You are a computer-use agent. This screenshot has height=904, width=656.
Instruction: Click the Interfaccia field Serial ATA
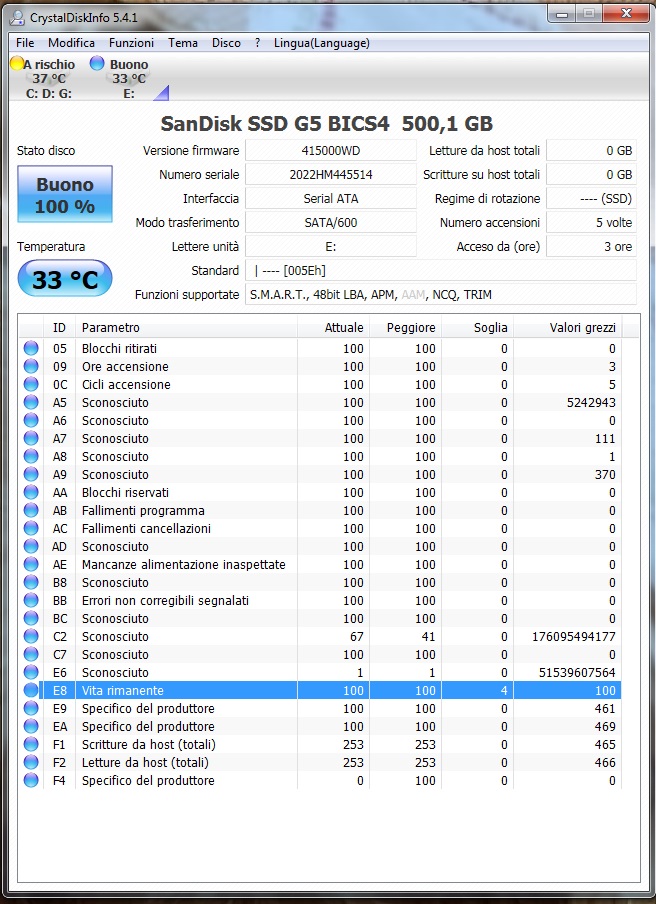pos(331,198)
